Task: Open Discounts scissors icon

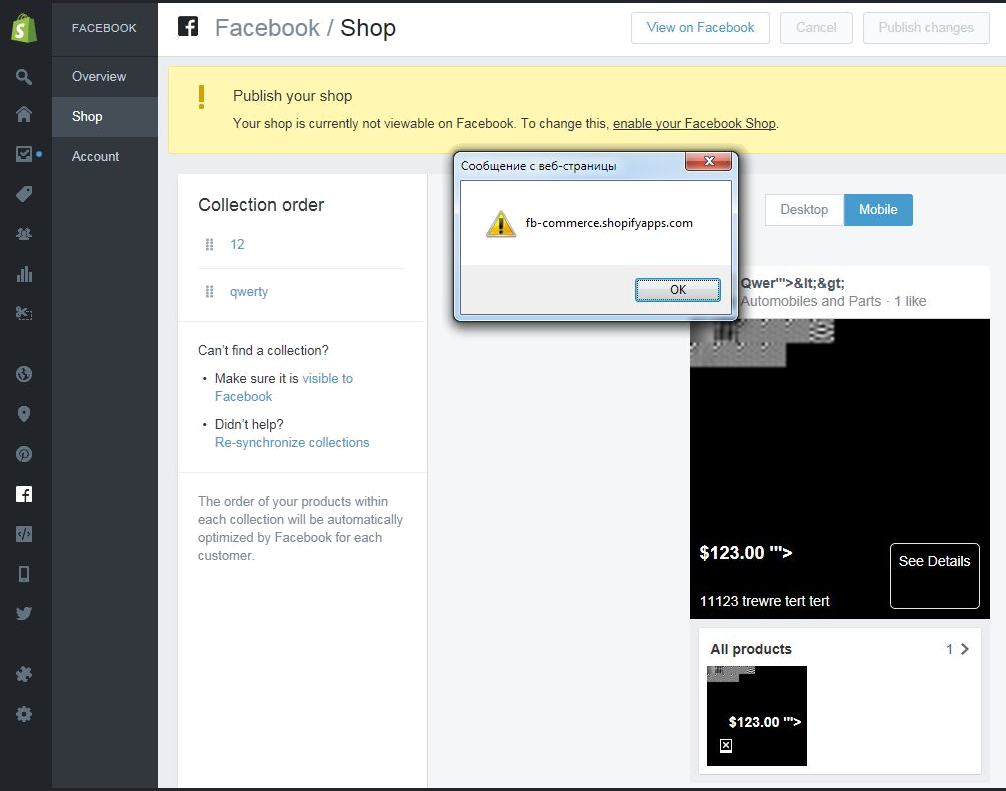Action: click(24, 313)
